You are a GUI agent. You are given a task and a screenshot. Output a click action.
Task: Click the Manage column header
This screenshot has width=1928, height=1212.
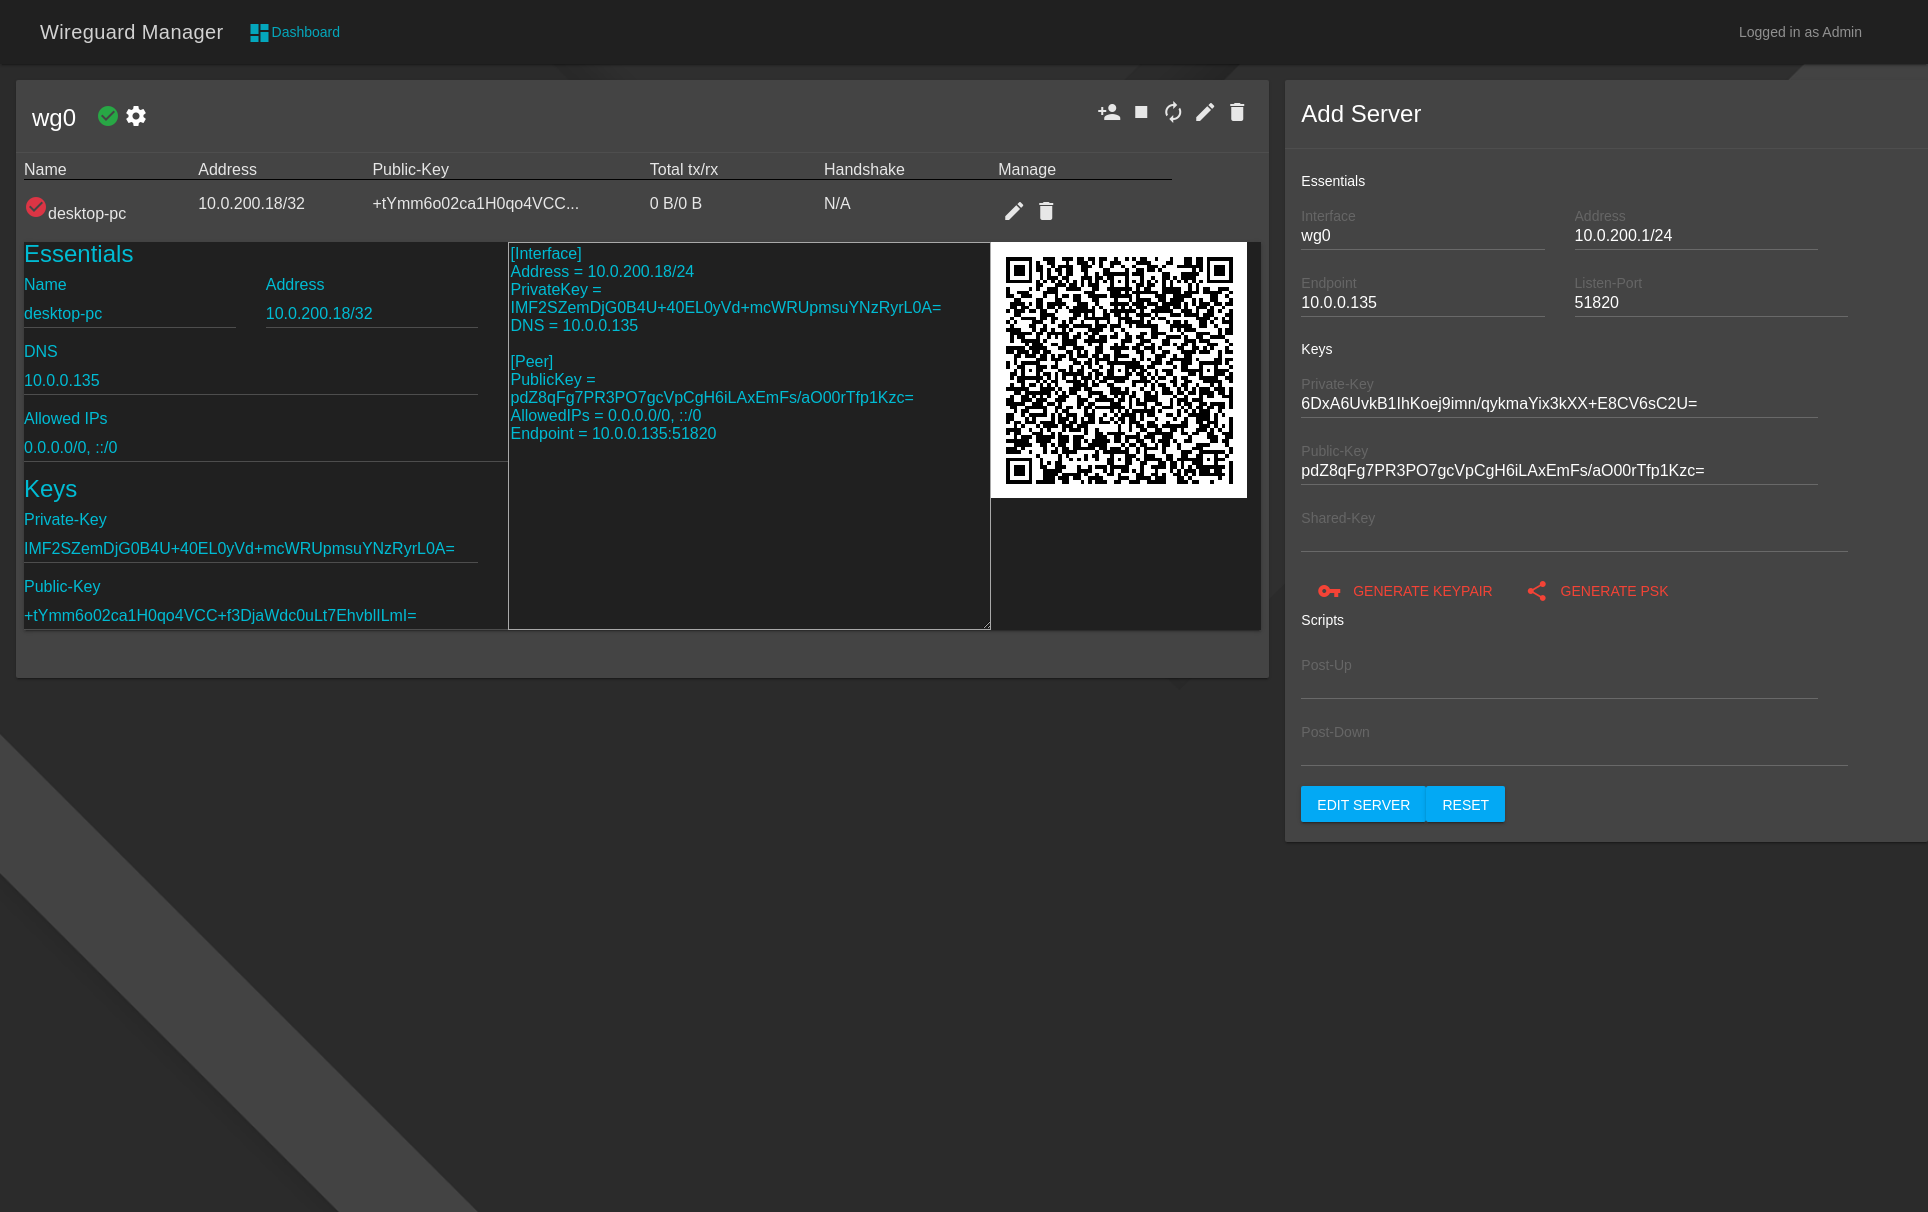tap(1027, 169)
